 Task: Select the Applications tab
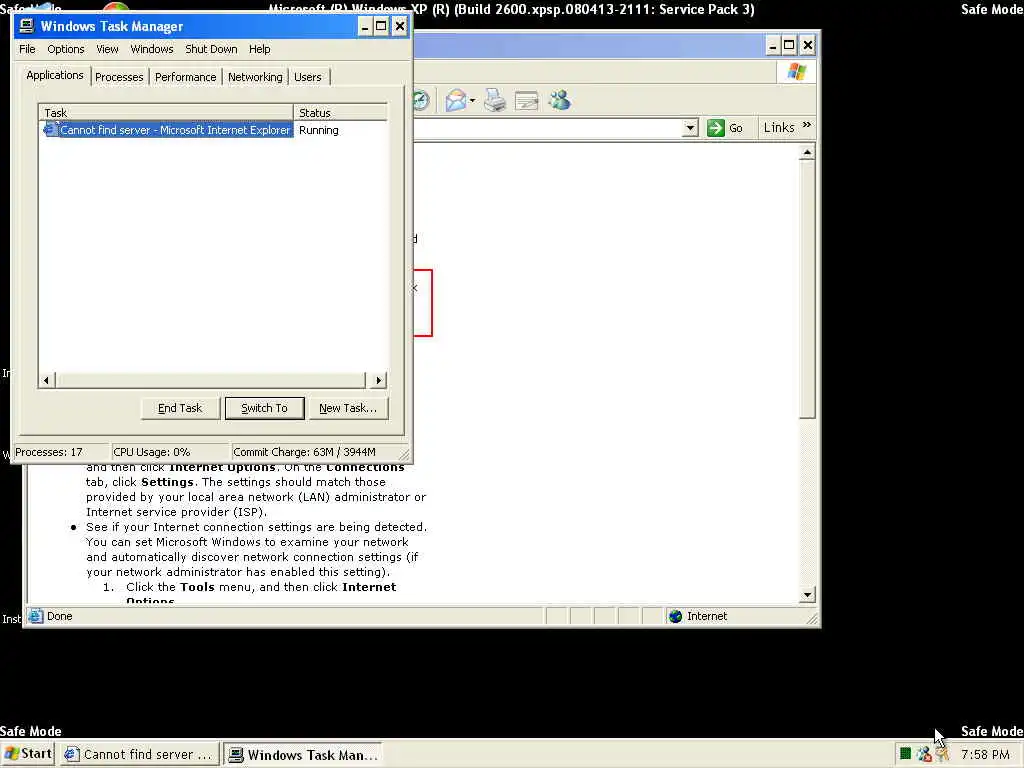(x=55, y=75)
